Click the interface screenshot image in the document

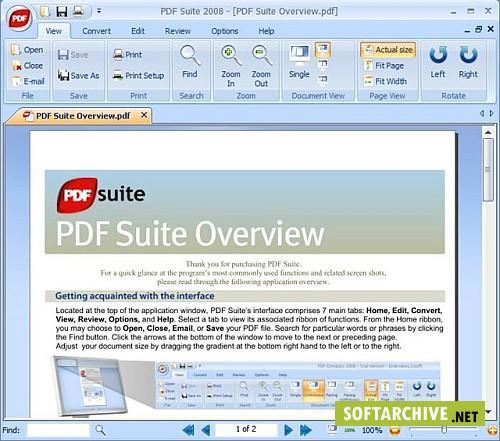coord(246,387)
